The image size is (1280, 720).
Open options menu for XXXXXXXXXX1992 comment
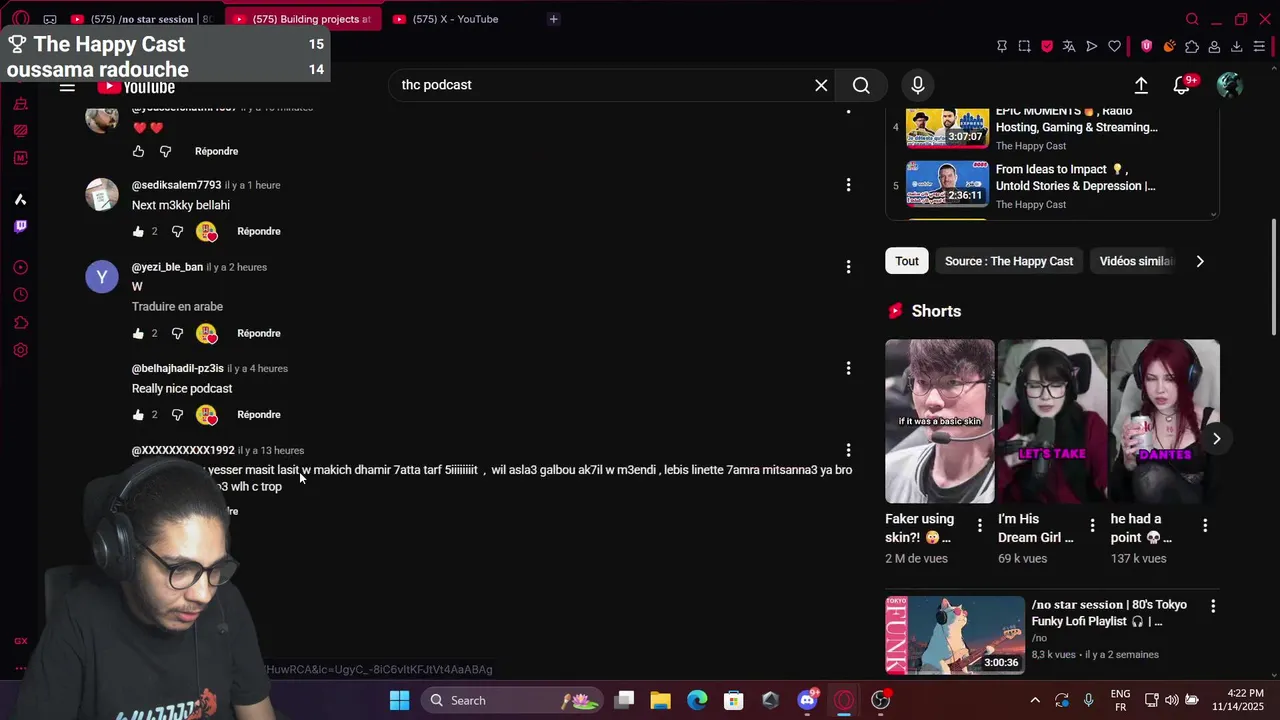click(848, 450)
